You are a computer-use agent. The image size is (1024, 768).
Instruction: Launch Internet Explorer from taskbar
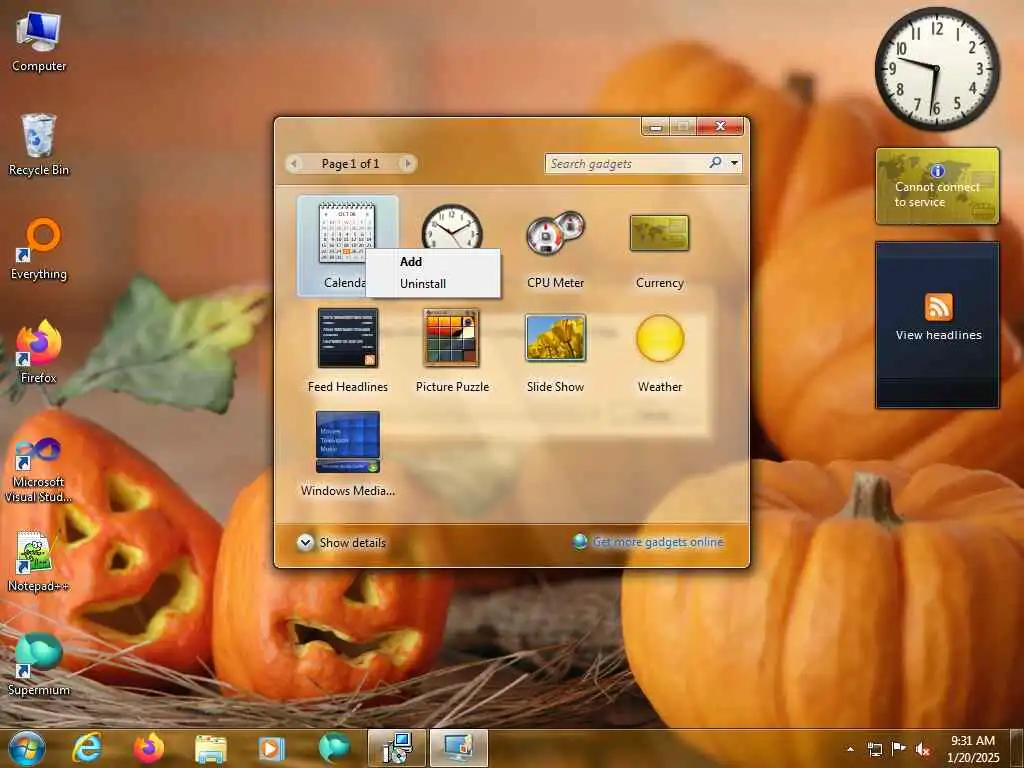(87, 748)
